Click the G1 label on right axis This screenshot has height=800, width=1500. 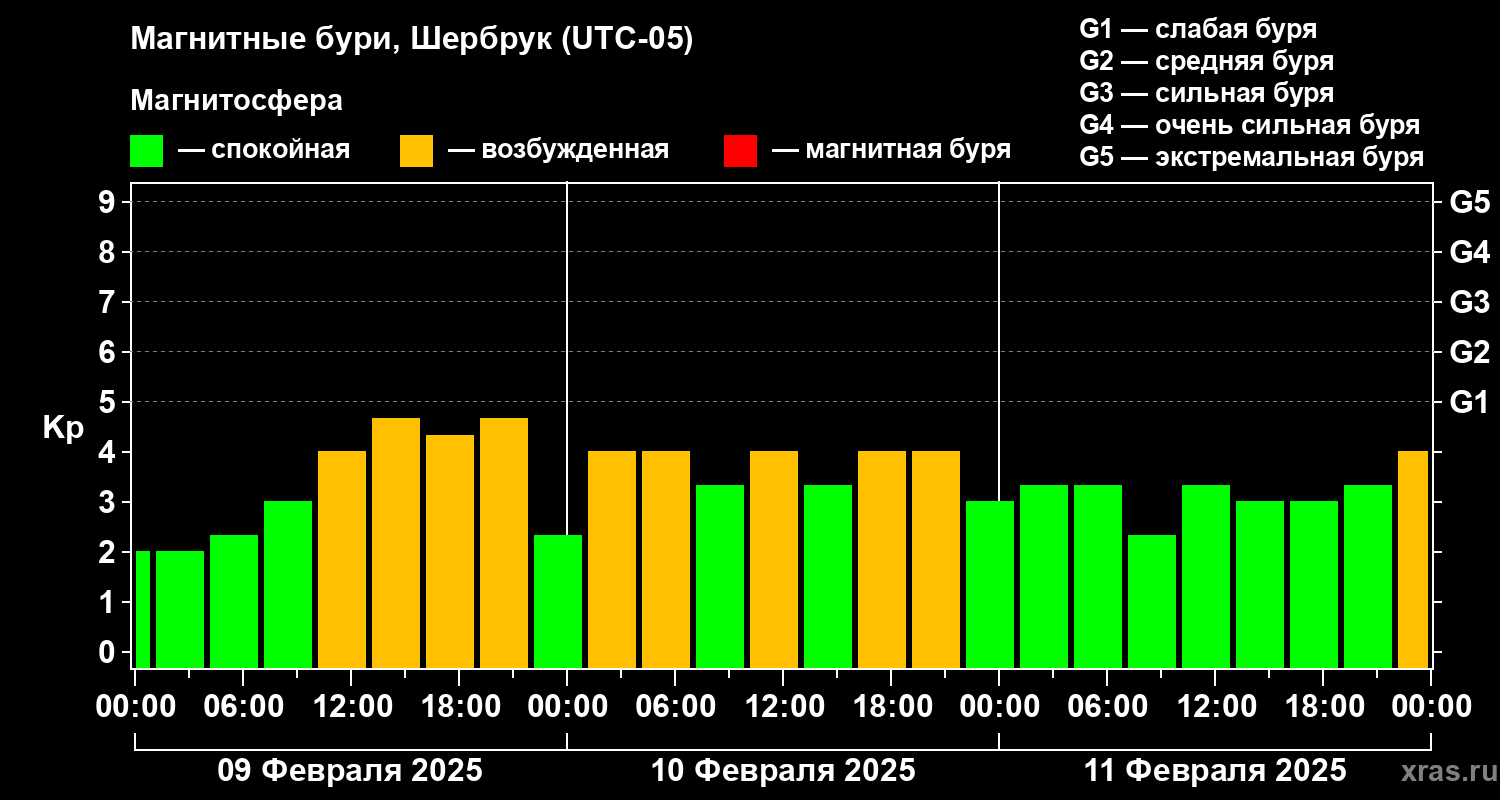(x=1469, y=402)
